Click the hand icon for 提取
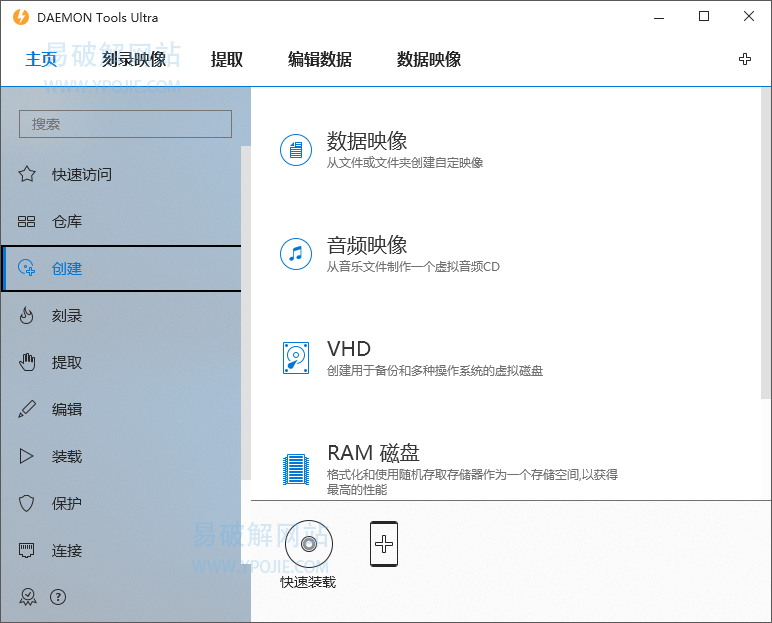772x623 pixels. pos(27,362)
